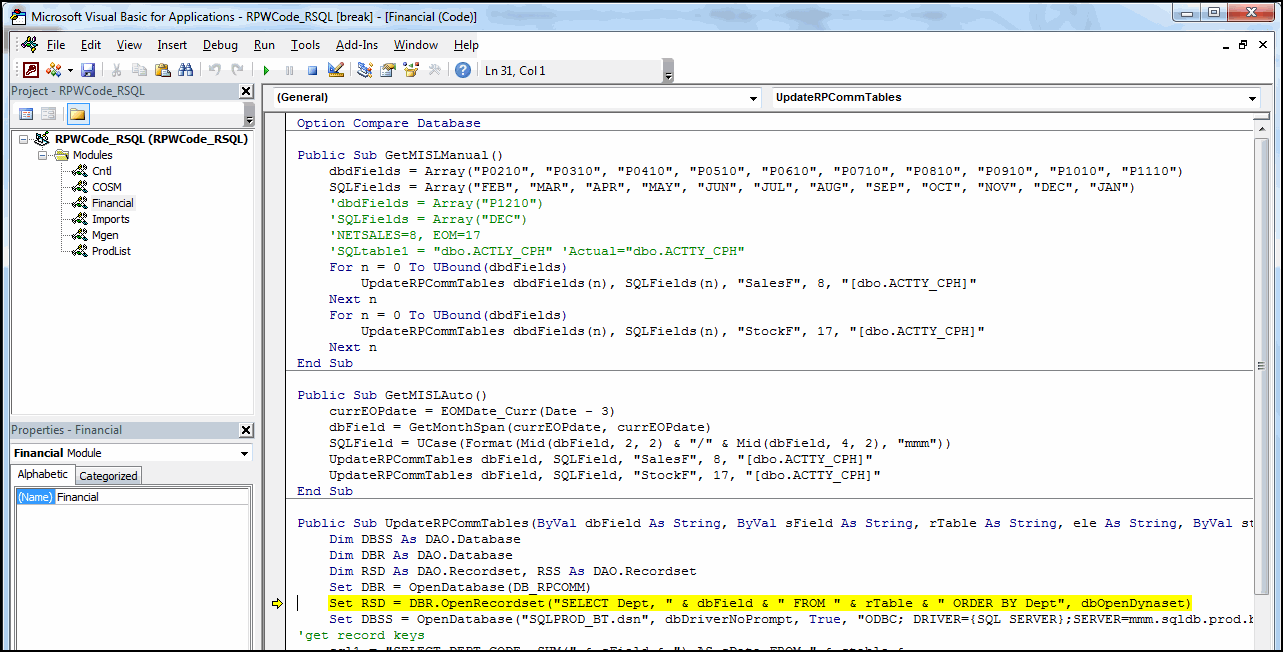Open the Properties Window icon

point(387,70)
